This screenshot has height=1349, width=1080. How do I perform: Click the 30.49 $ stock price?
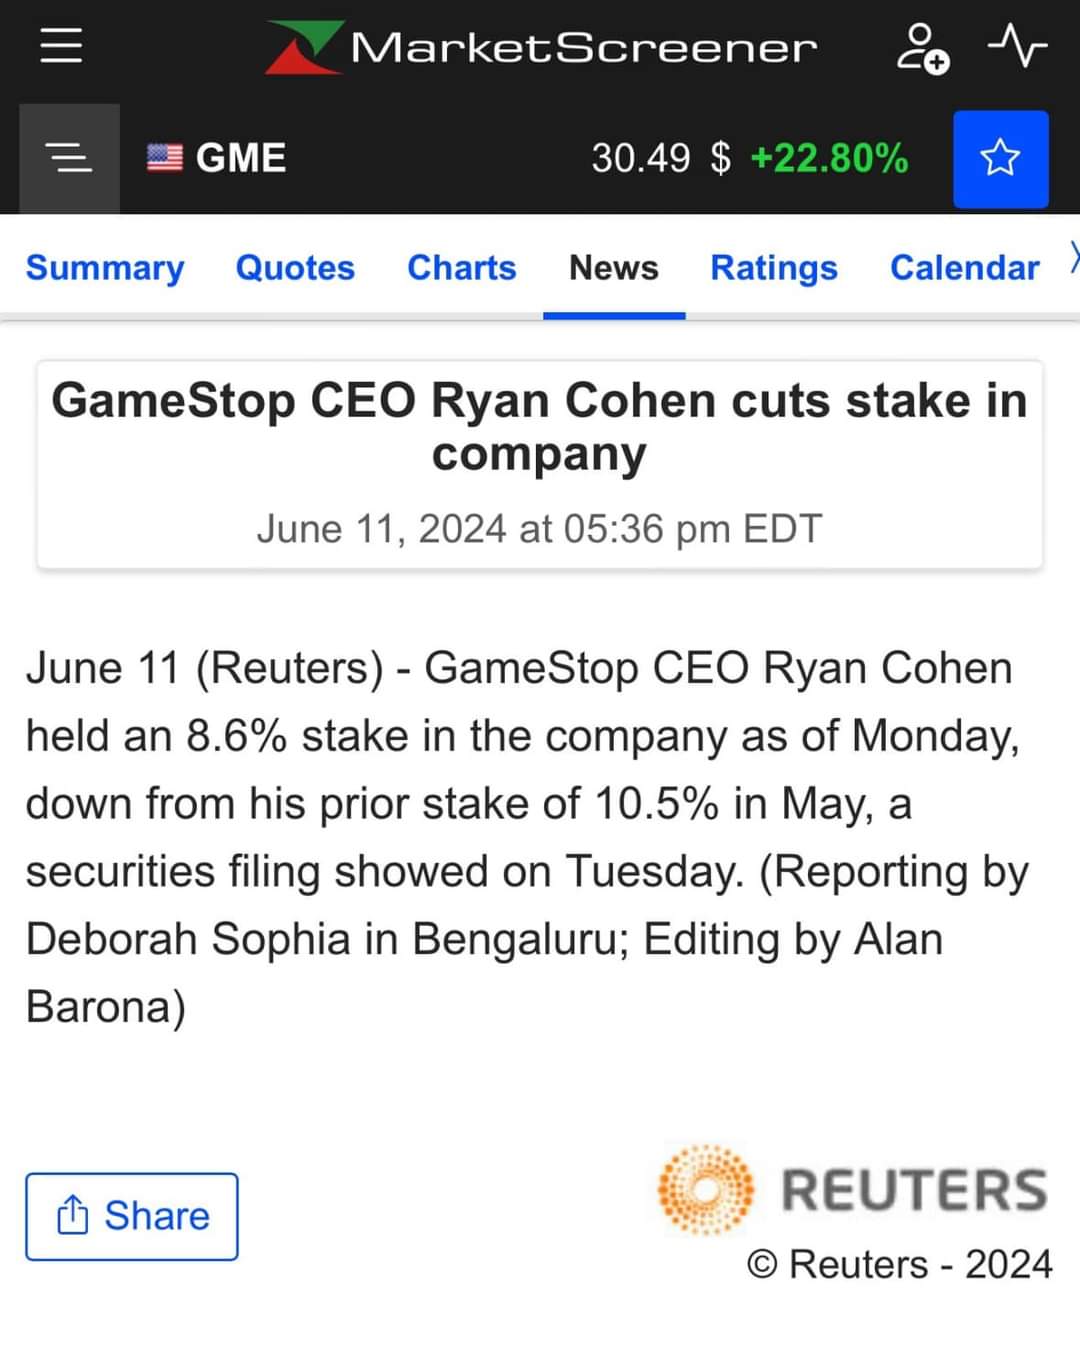[661, 158]
